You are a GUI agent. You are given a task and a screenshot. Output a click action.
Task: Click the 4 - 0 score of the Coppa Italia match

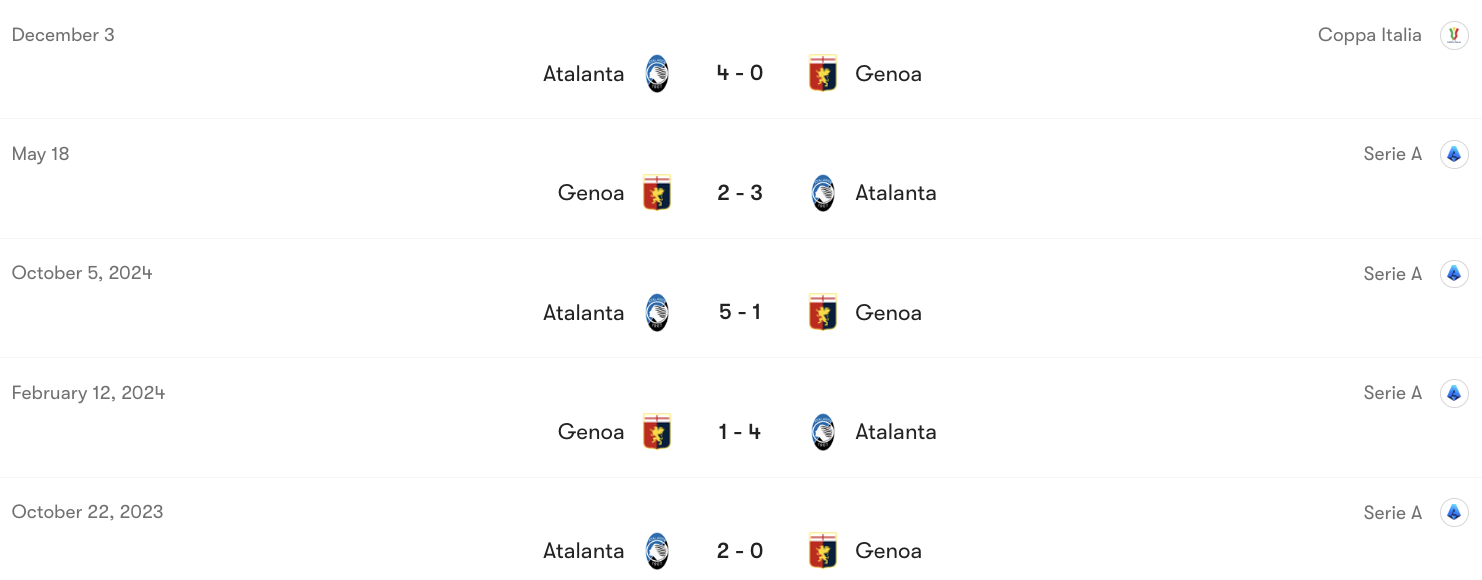pos(739,73)
